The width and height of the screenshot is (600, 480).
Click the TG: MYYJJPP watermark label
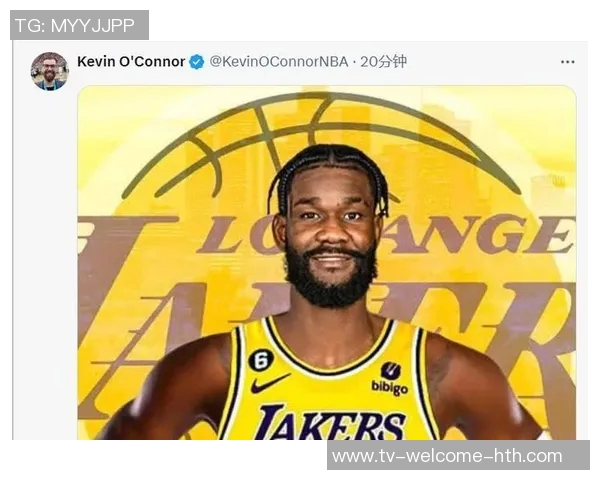click(79, 24)
